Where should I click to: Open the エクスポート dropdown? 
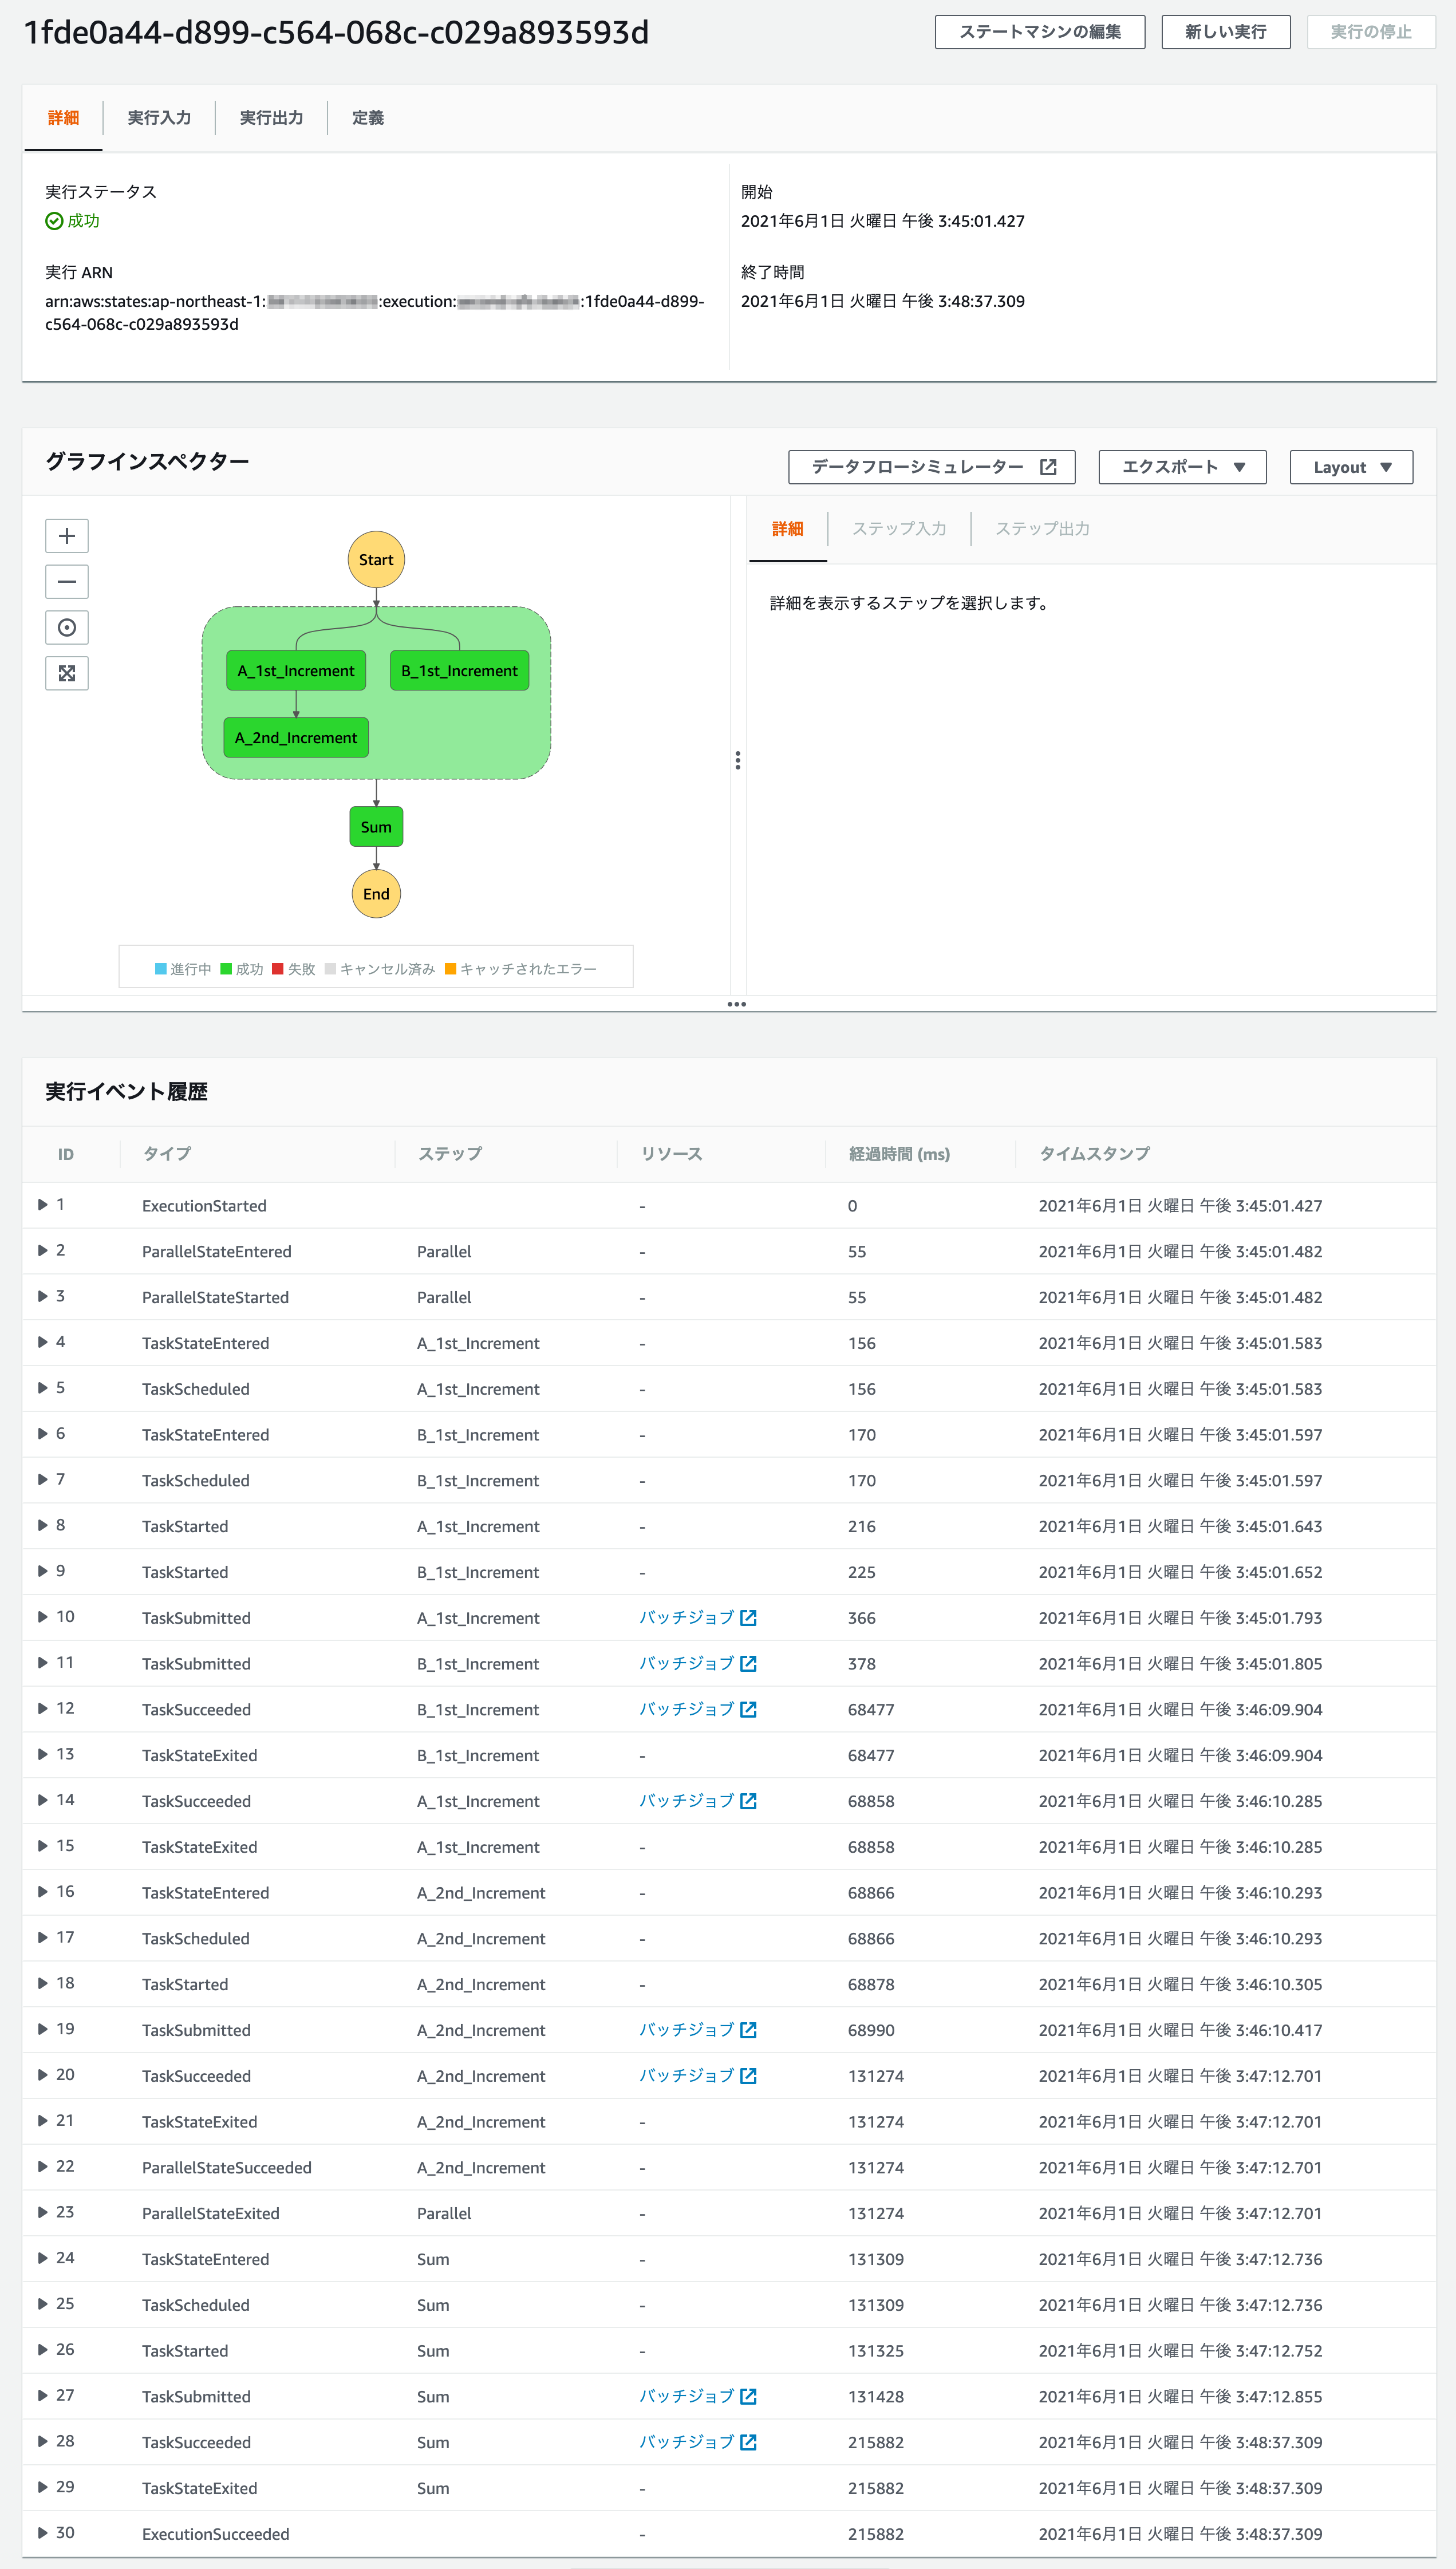pyautogui.click(x=1183, y=467)
